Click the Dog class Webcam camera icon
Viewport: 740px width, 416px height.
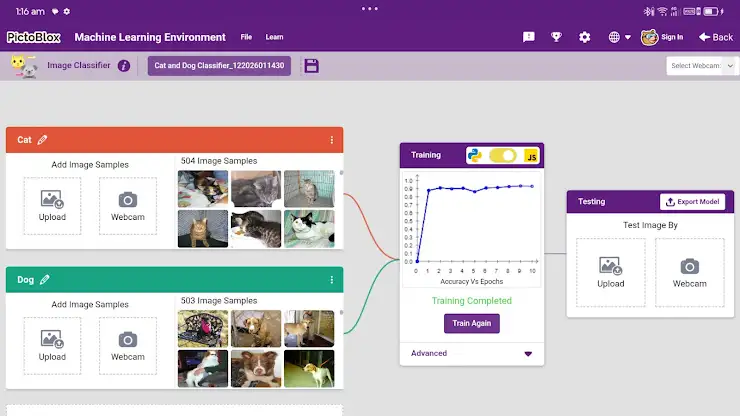[x=128, y=340]
